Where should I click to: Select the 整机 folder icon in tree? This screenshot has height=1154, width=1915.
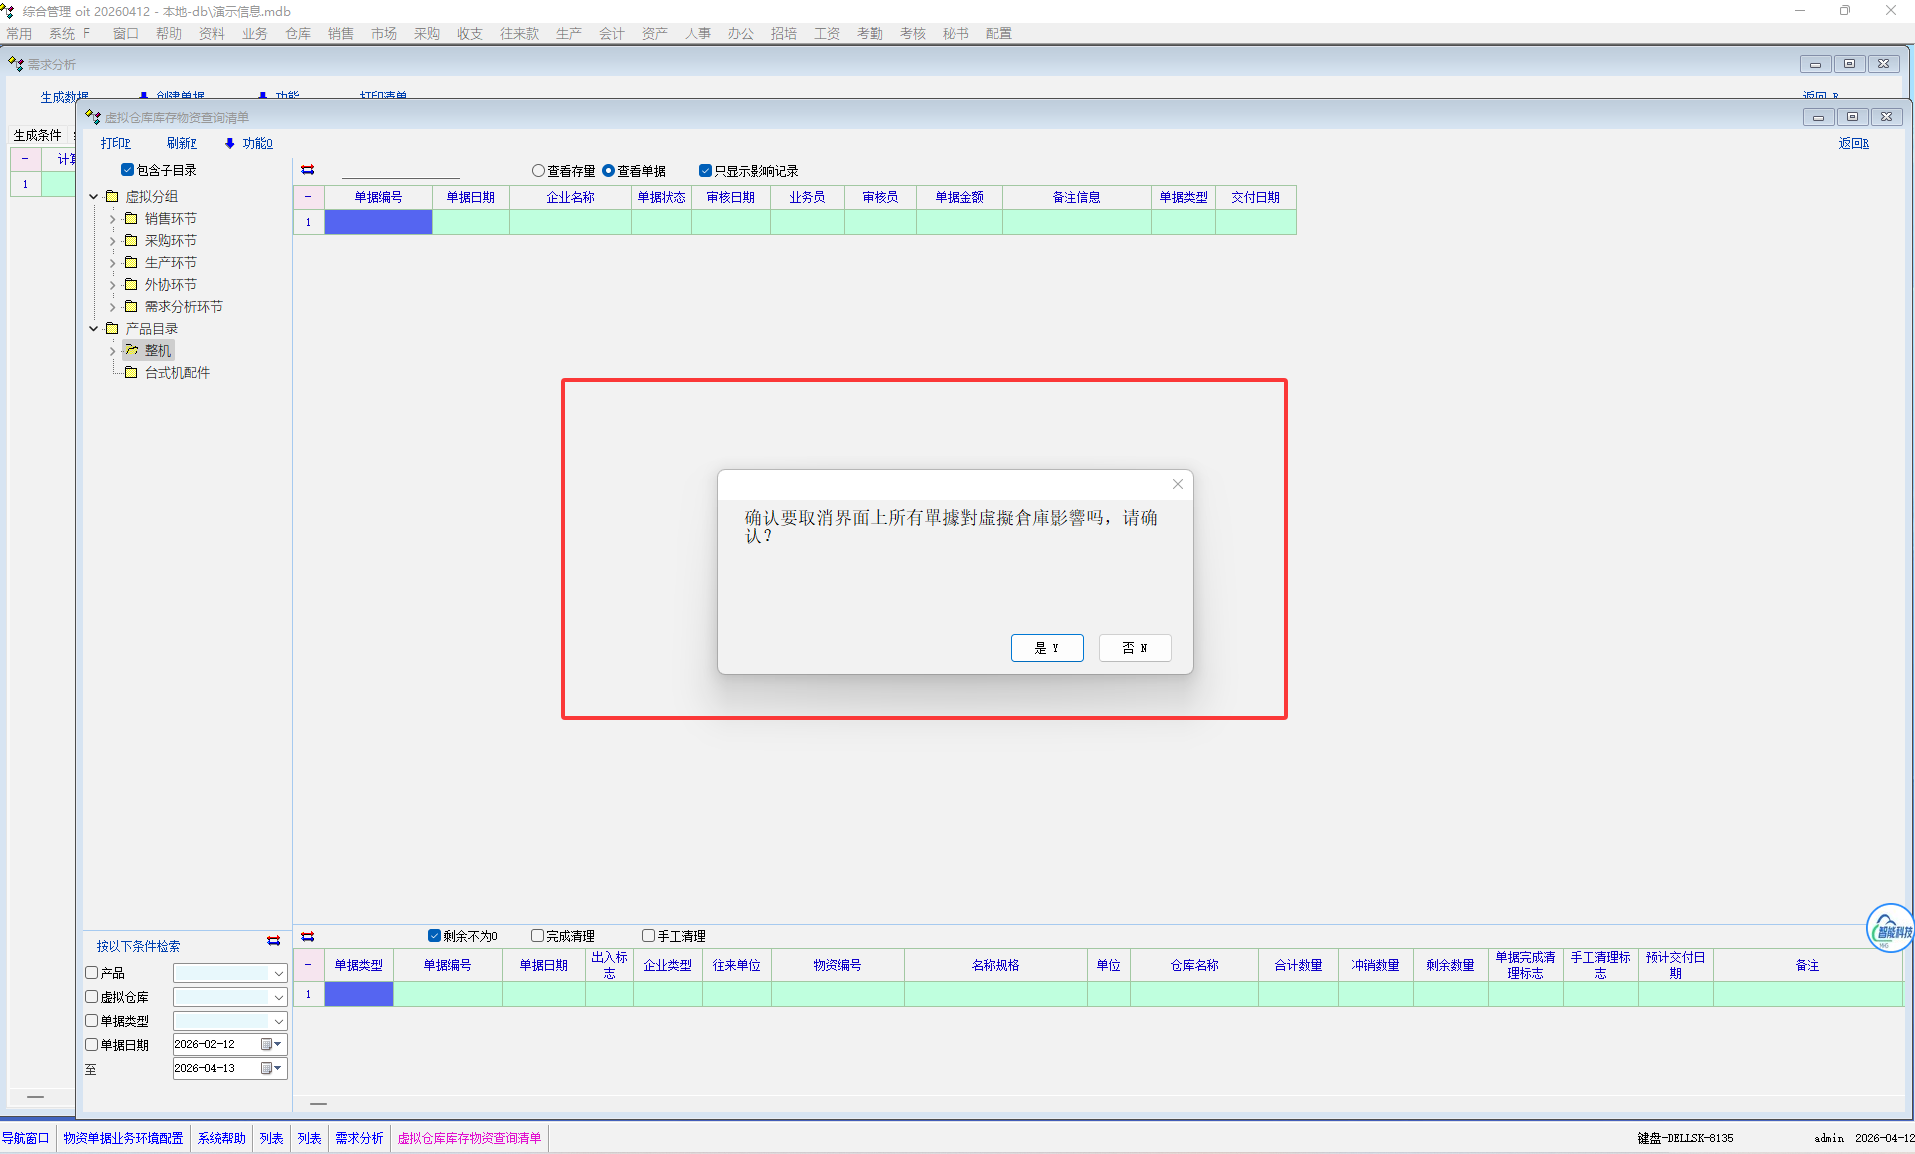pos(131,350)
